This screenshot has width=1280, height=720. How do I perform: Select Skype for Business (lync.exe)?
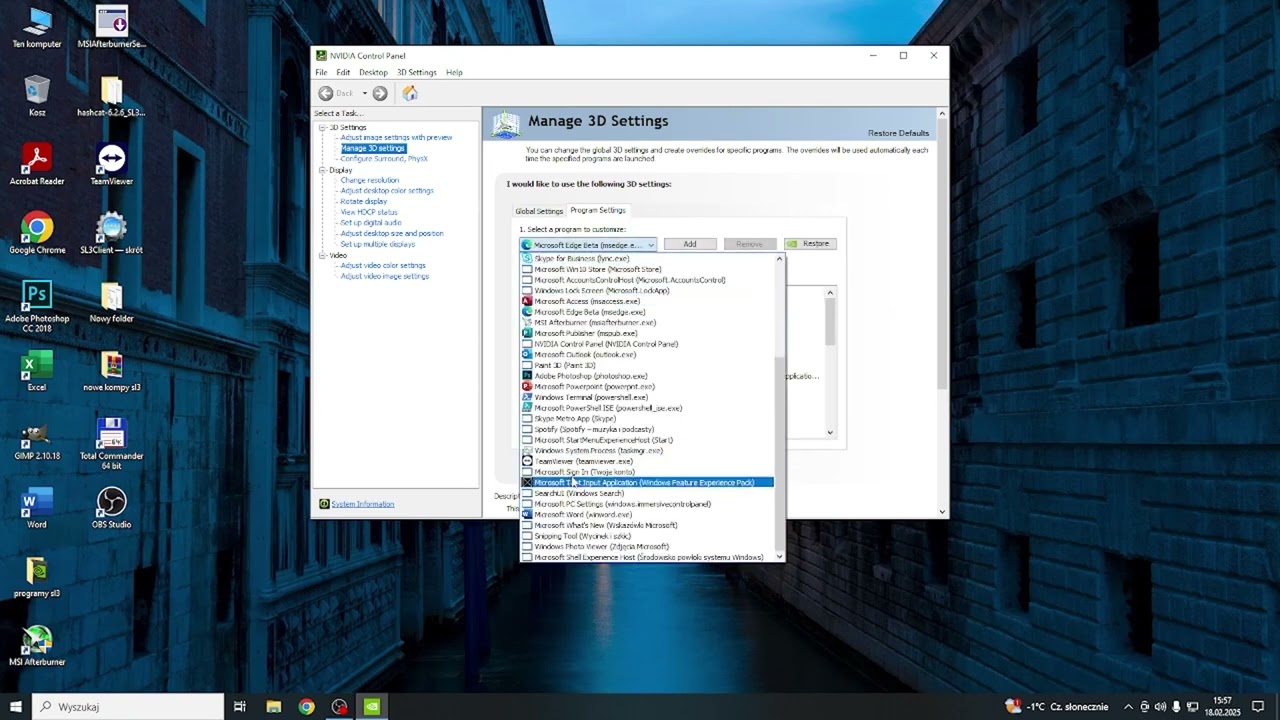click(647, 259)
